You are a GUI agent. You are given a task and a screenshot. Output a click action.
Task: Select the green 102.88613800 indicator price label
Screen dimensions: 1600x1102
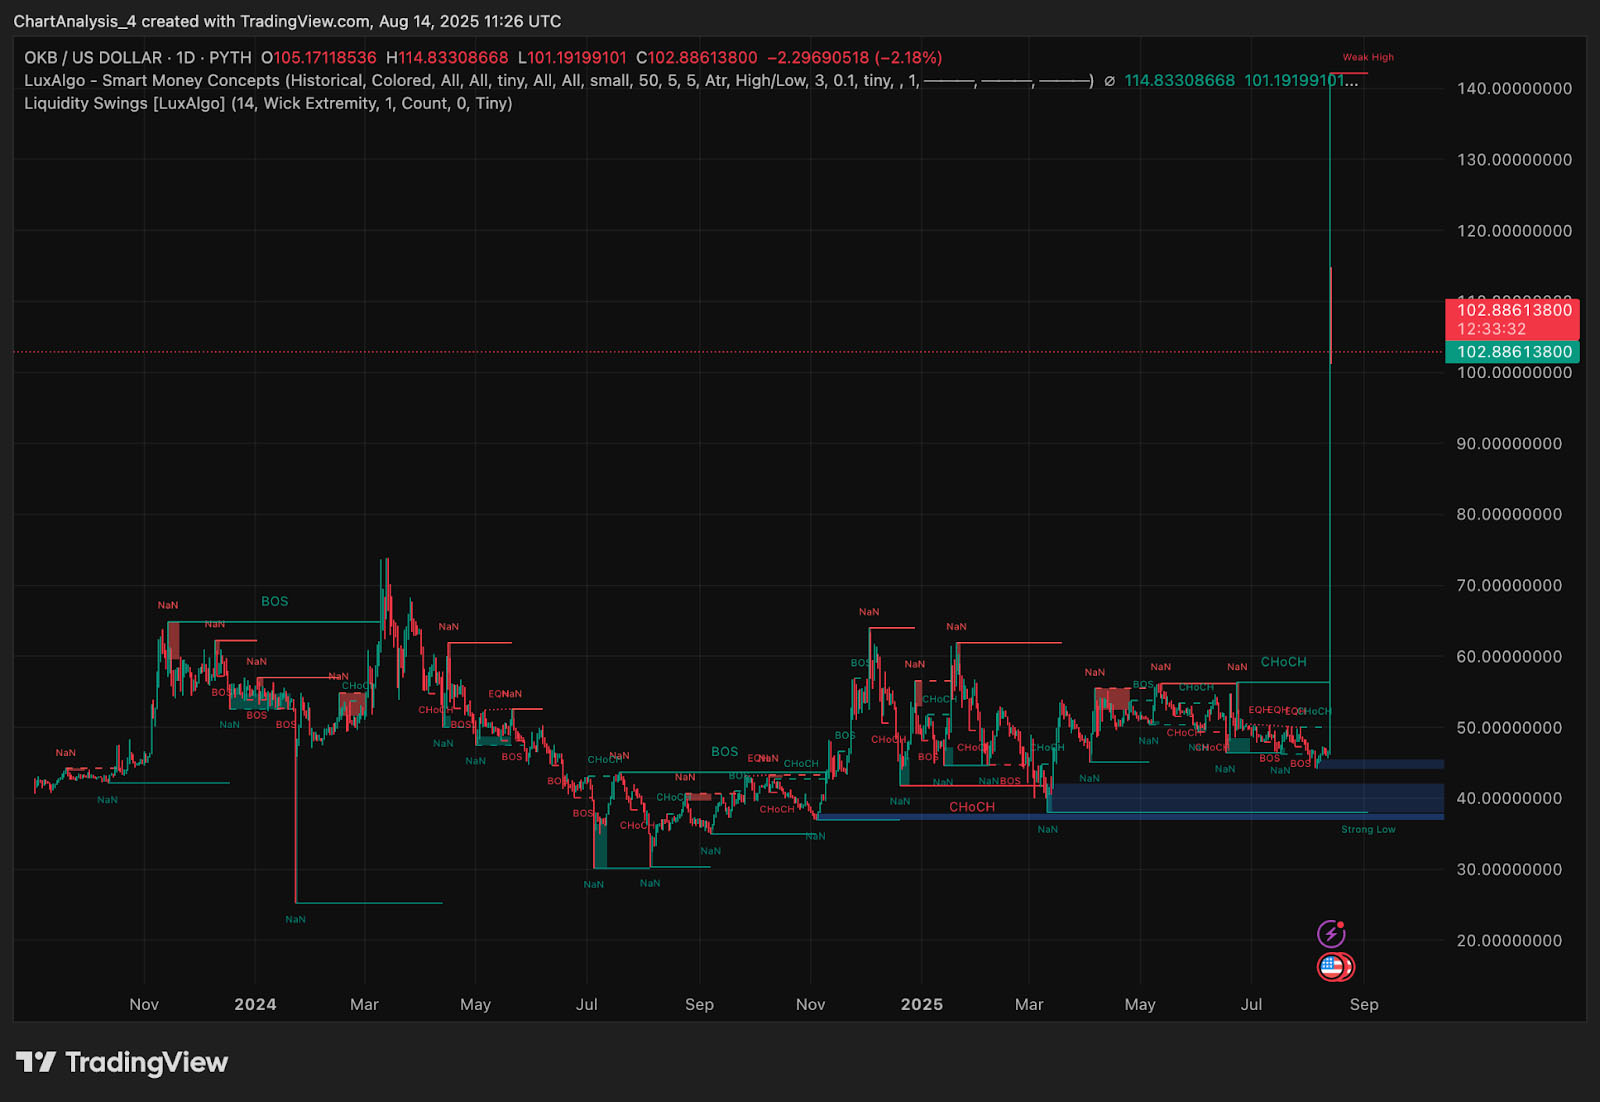click(1512, 351)
